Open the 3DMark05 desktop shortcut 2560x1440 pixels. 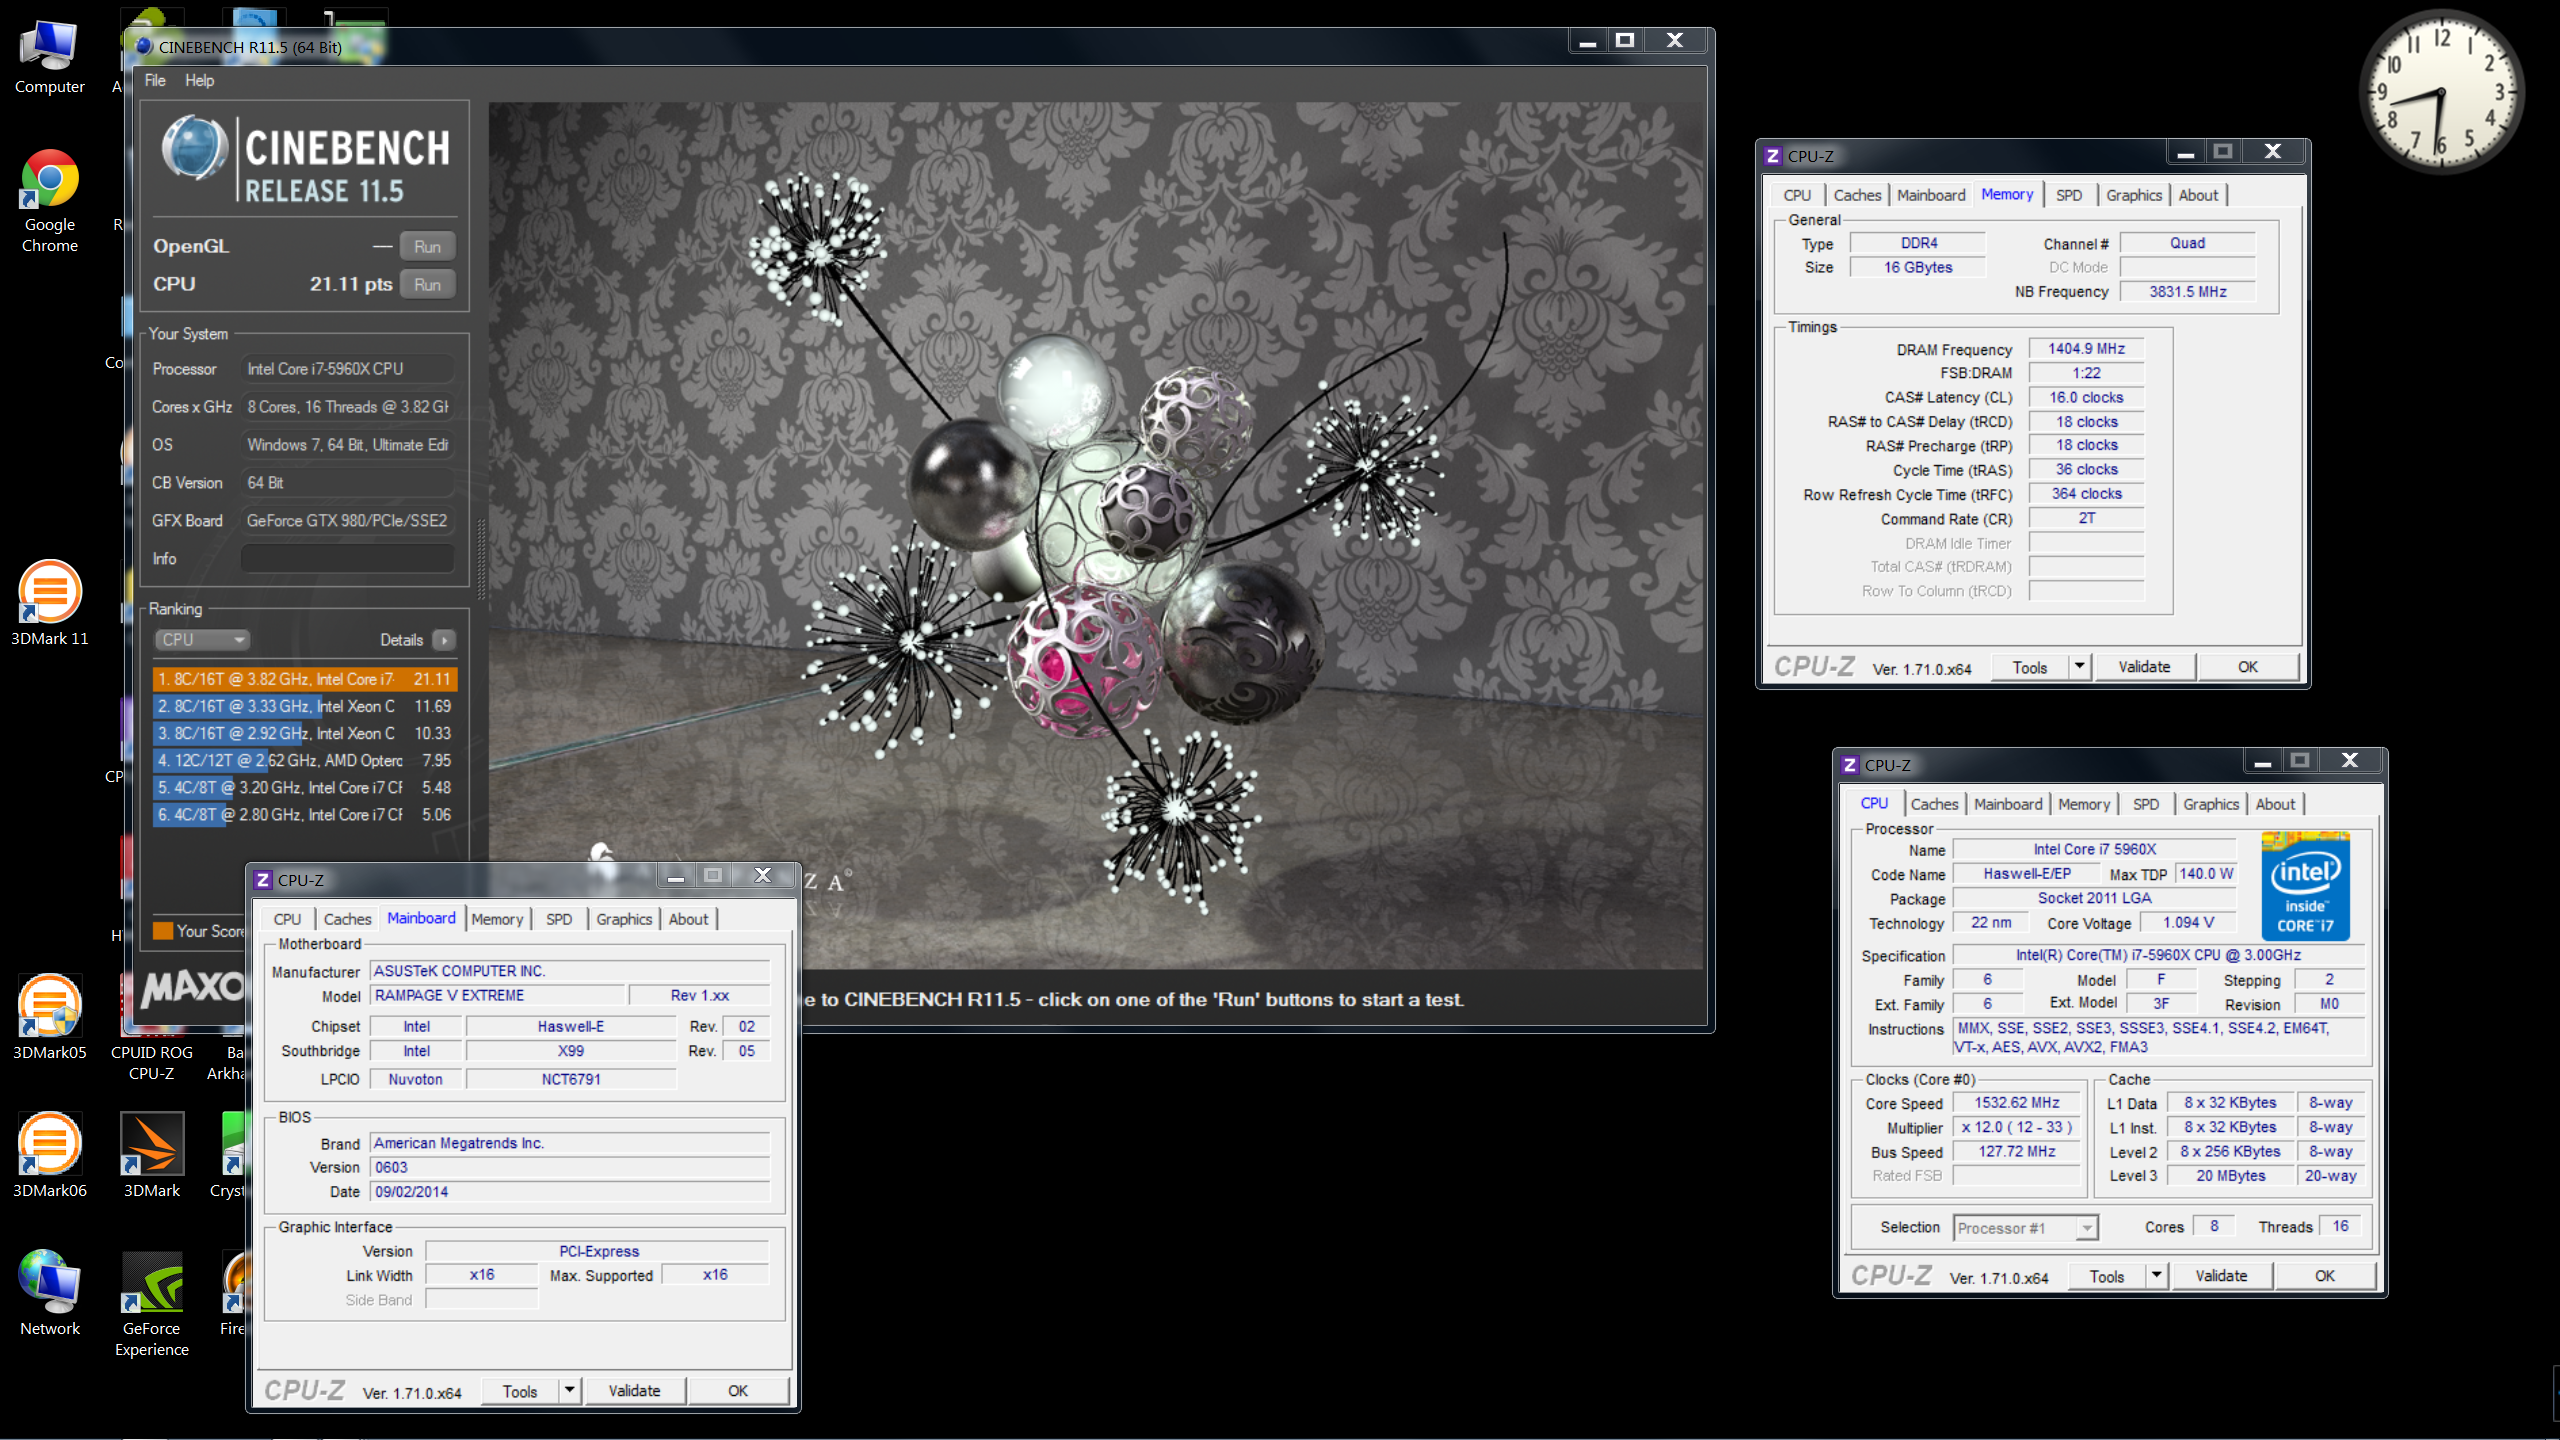pyautogui.click(x=49, y=1016)
